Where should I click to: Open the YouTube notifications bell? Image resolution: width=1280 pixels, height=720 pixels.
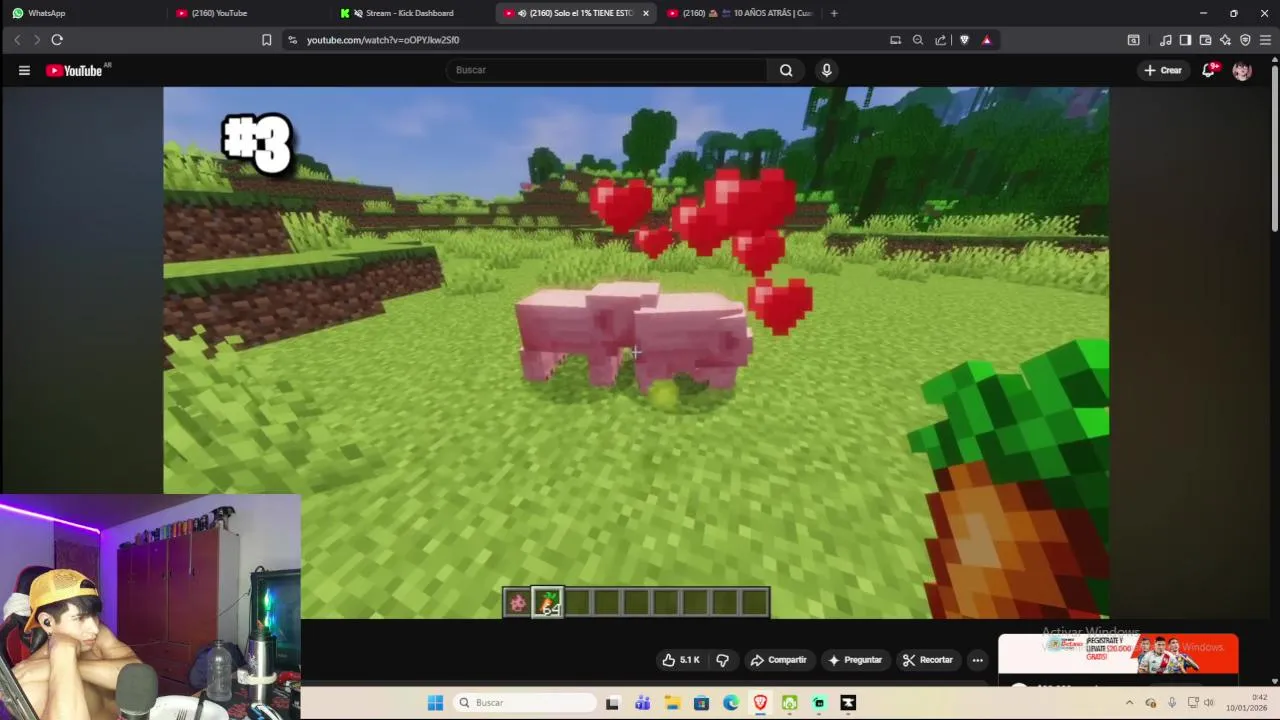(x=1208, y=70)
